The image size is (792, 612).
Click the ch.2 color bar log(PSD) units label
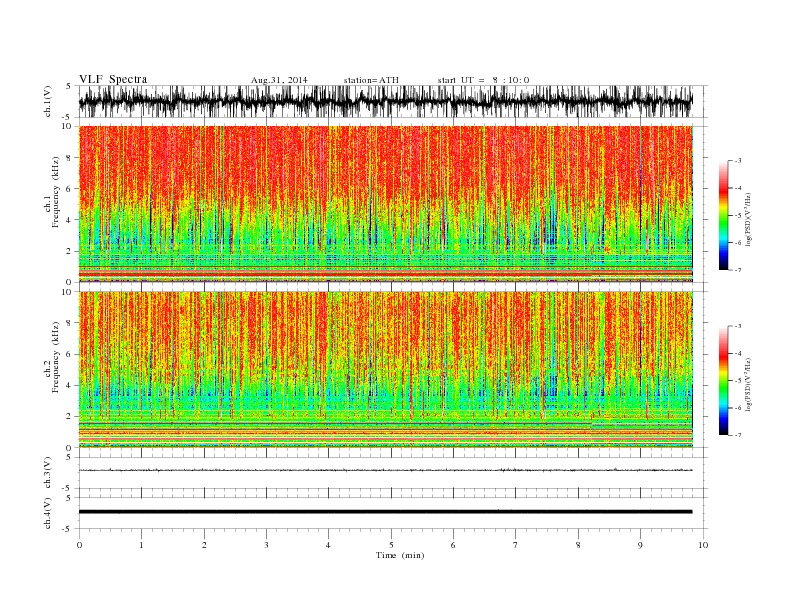pyautogui.click(x=750, y=384)
